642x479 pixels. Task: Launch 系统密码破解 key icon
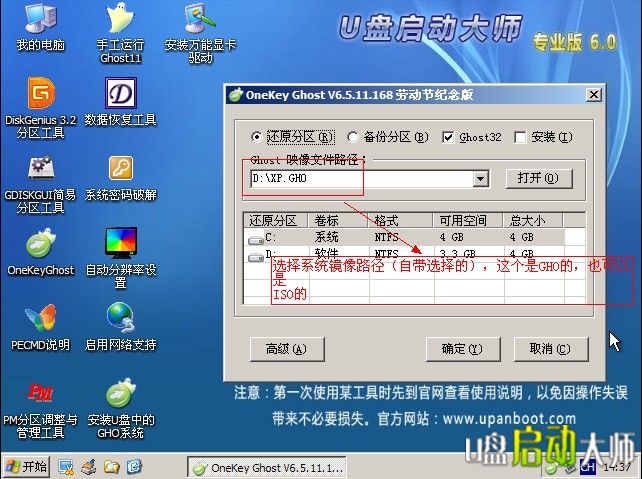[x=121, y=168]
